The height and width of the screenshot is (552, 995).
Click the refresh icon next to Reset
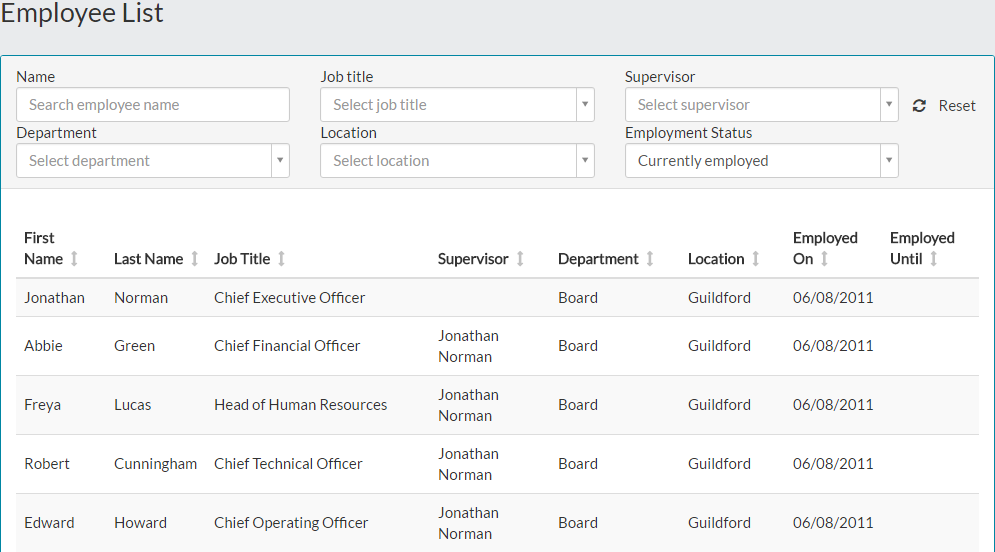click(x=919, y=106)
